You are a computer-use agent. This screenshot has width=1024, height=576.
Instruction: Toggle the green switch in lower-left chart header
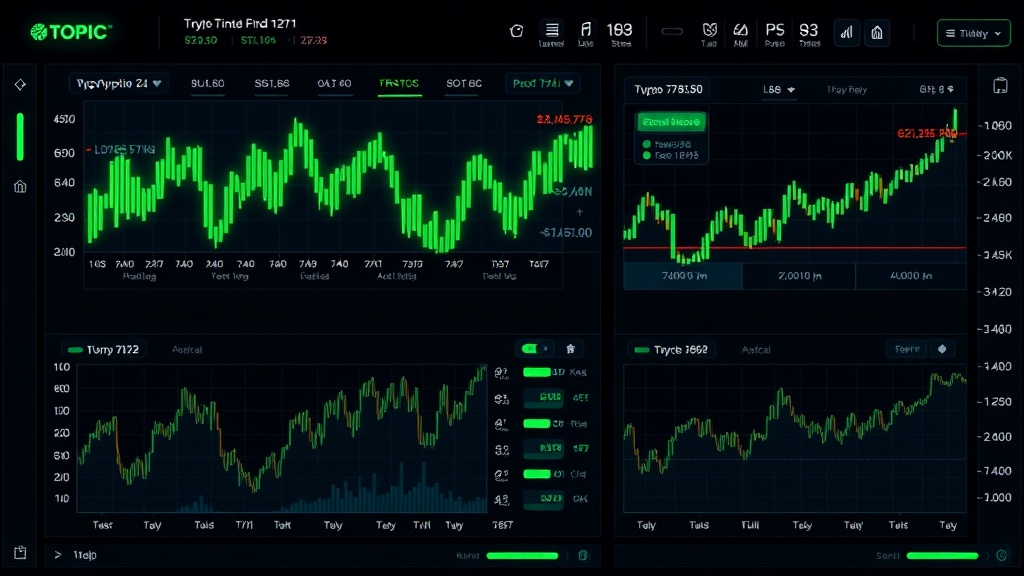(530, 349)
